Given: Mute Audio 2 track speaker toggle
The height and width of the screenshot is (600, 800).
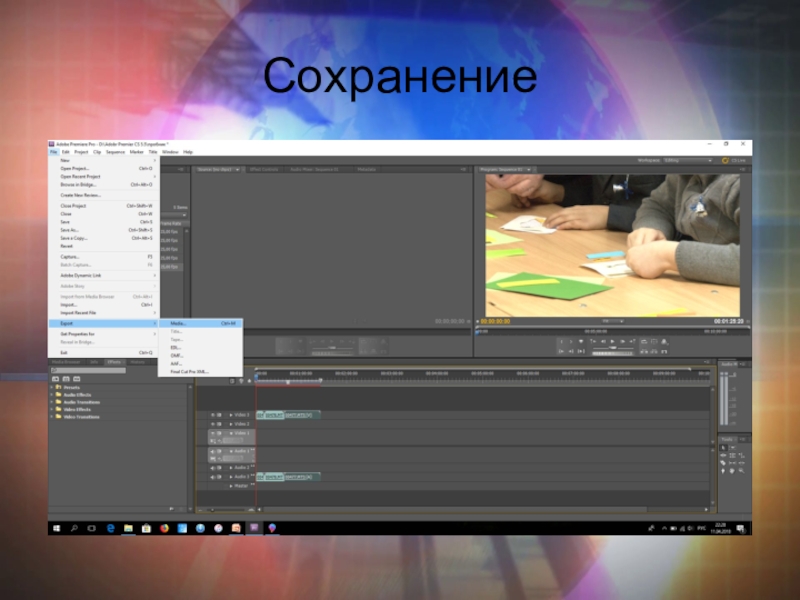Looking at the screenshot, I should click(x=213, y=467).
